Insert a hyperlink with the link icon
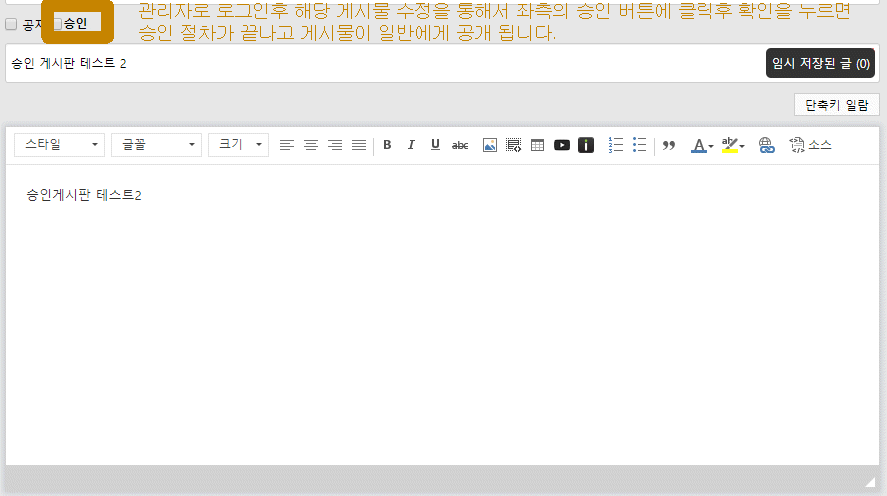Screen dimensions: 887x496 (x=767, y=145)
